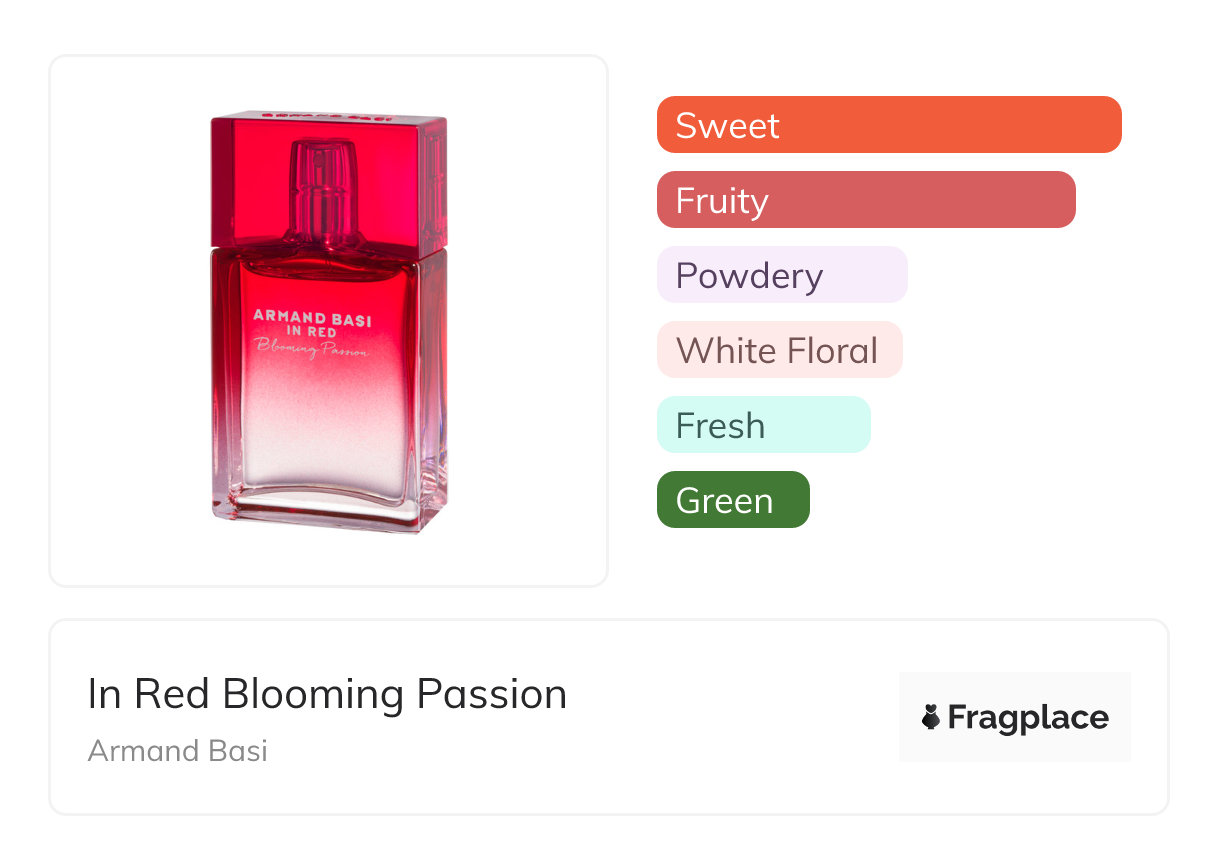The width and height of the screenshot is (1218, 864).
Task: Open the Armand Basi brand link
Action: (177, 751)
